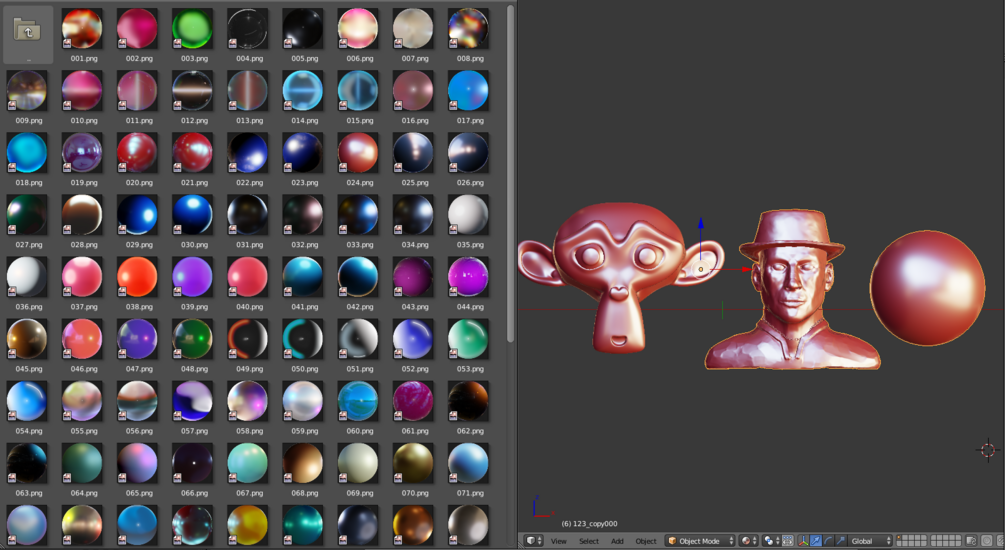
Task: Select magenta matcap 044.png
Action: coord(468,277)
